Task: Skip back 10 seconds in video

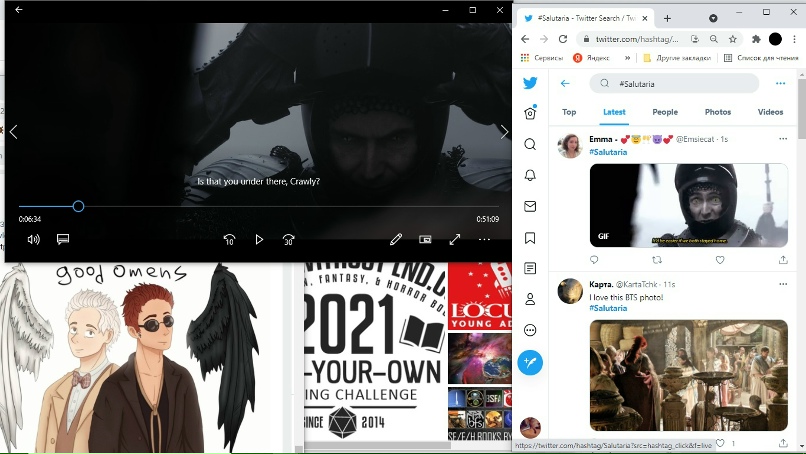Action: coord(229,240)
